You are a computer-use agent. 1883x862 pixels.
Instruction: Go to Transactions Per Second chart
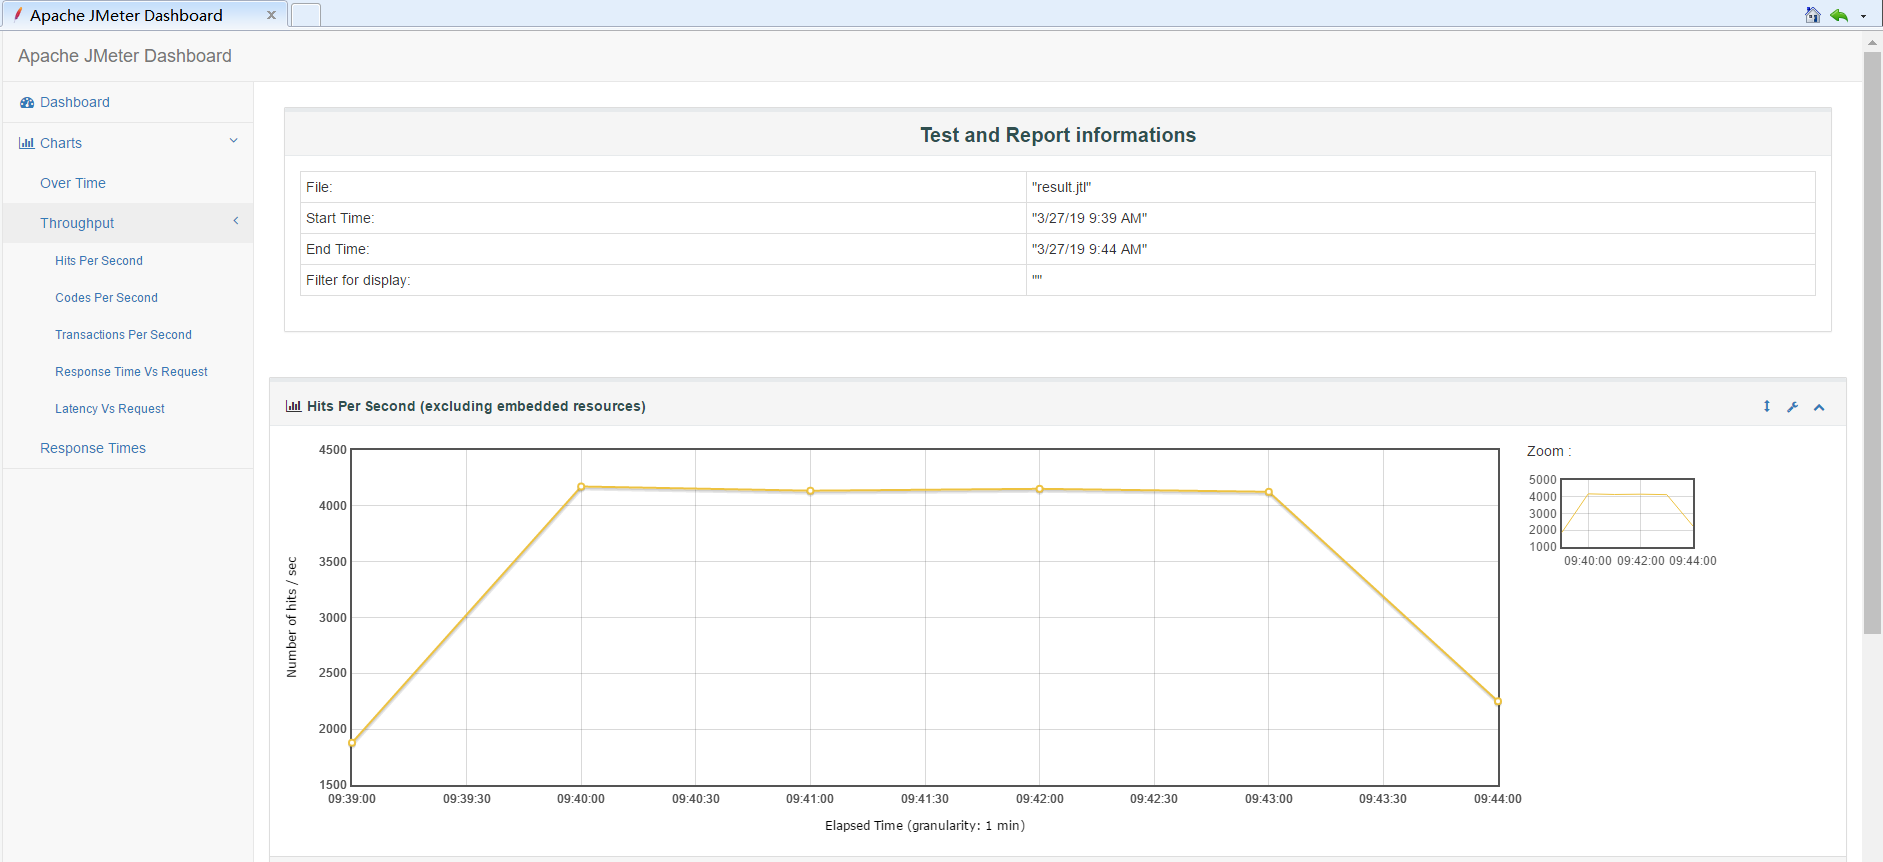point(123,335)
